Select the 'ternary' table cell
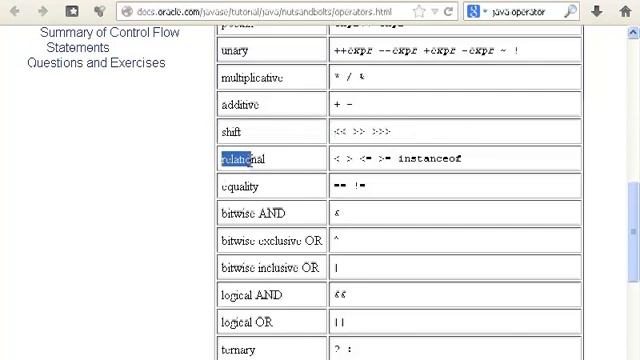 pos(272,348)
